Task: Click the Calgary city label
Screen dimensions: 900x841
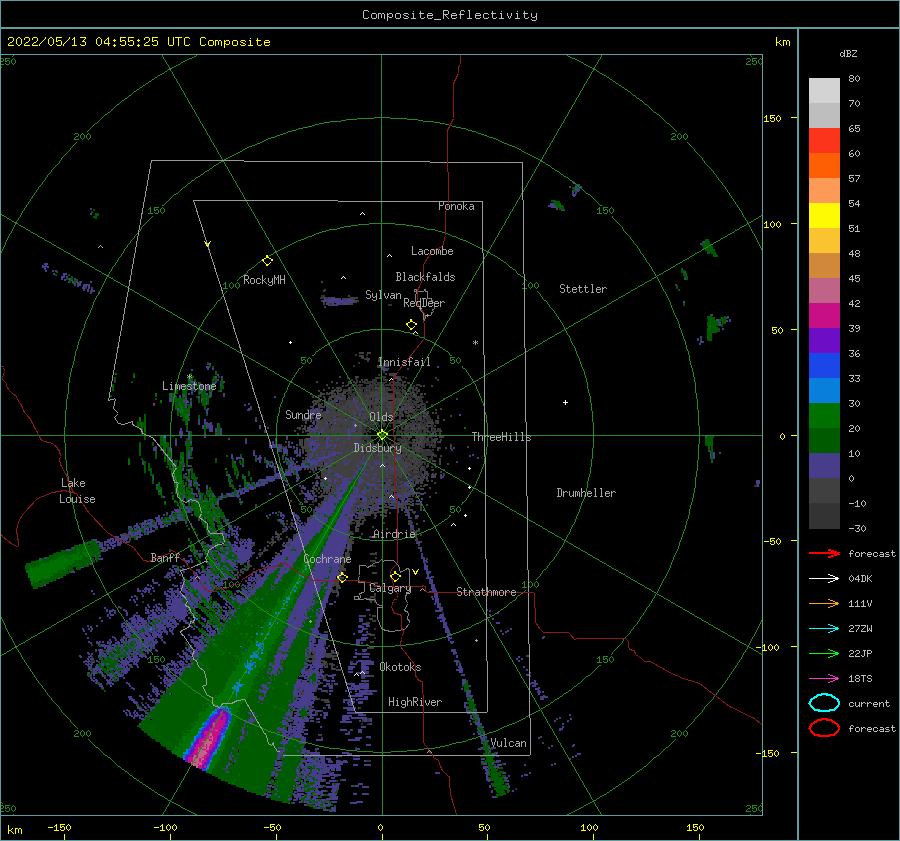Action: click(390, 588)
